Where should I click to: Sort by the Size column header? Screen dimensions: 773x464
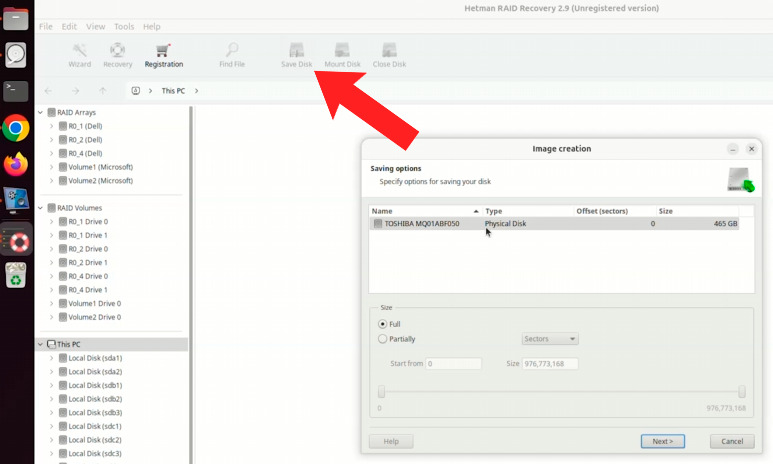[697, 211]
